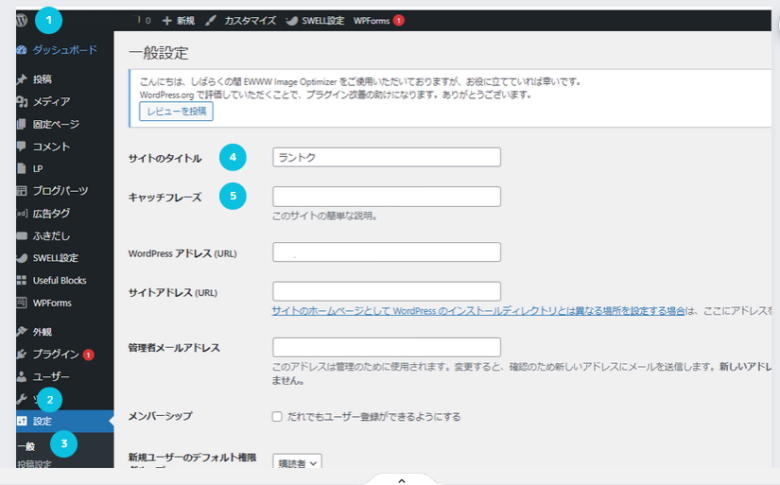
Task: Click the comment bubble icon beside コメント
Action: click(x=21, y=146)
